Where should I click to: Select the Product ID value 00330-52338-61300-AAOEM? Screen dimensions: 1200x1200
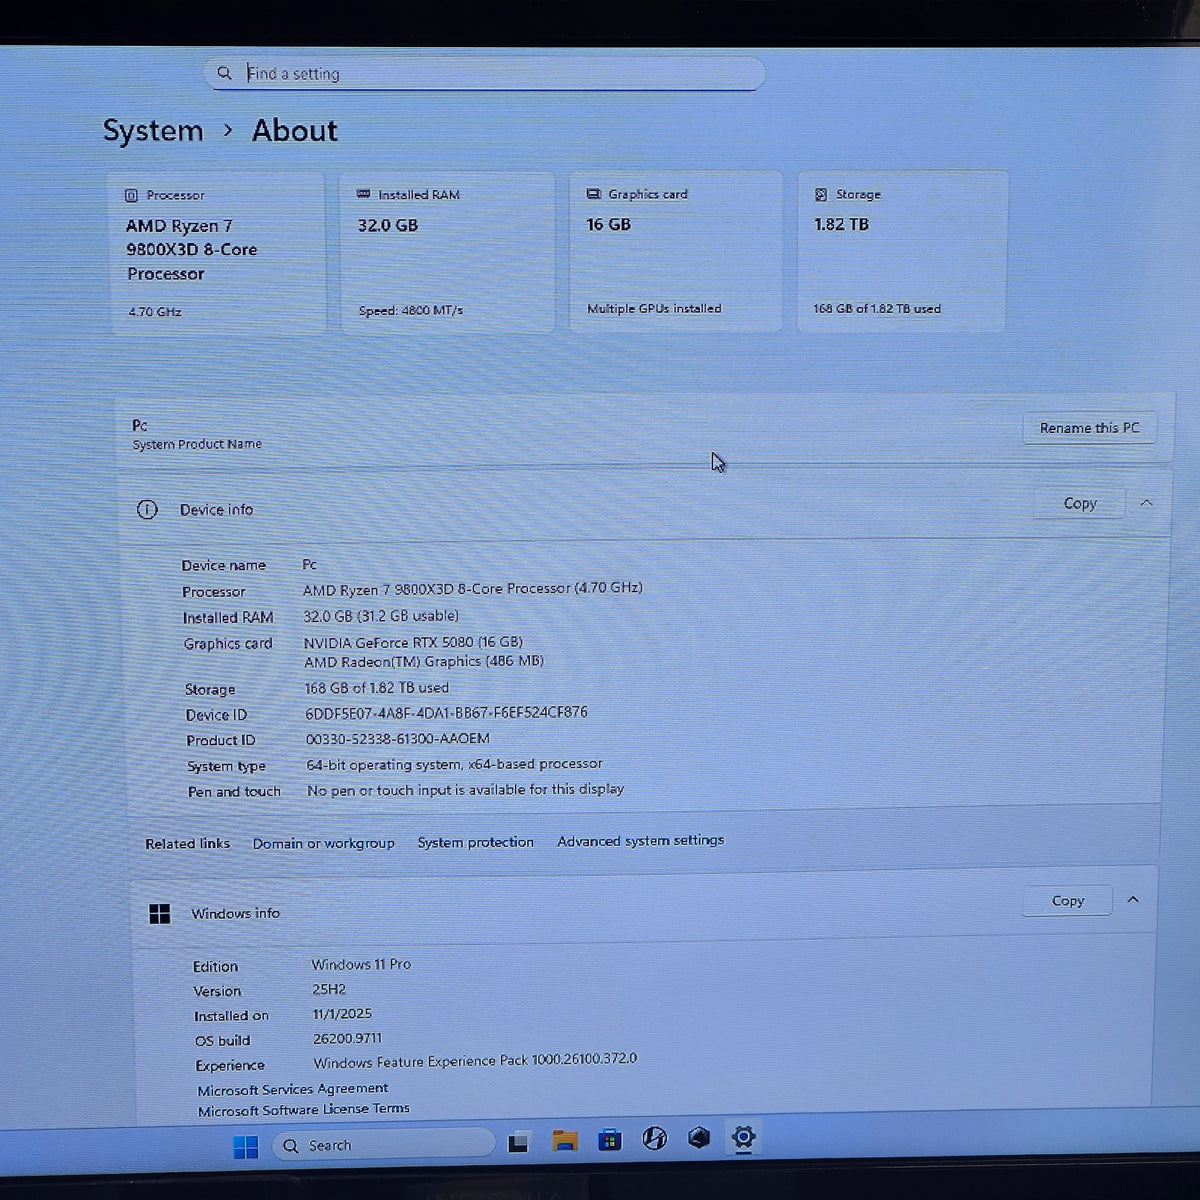point(398,739)
